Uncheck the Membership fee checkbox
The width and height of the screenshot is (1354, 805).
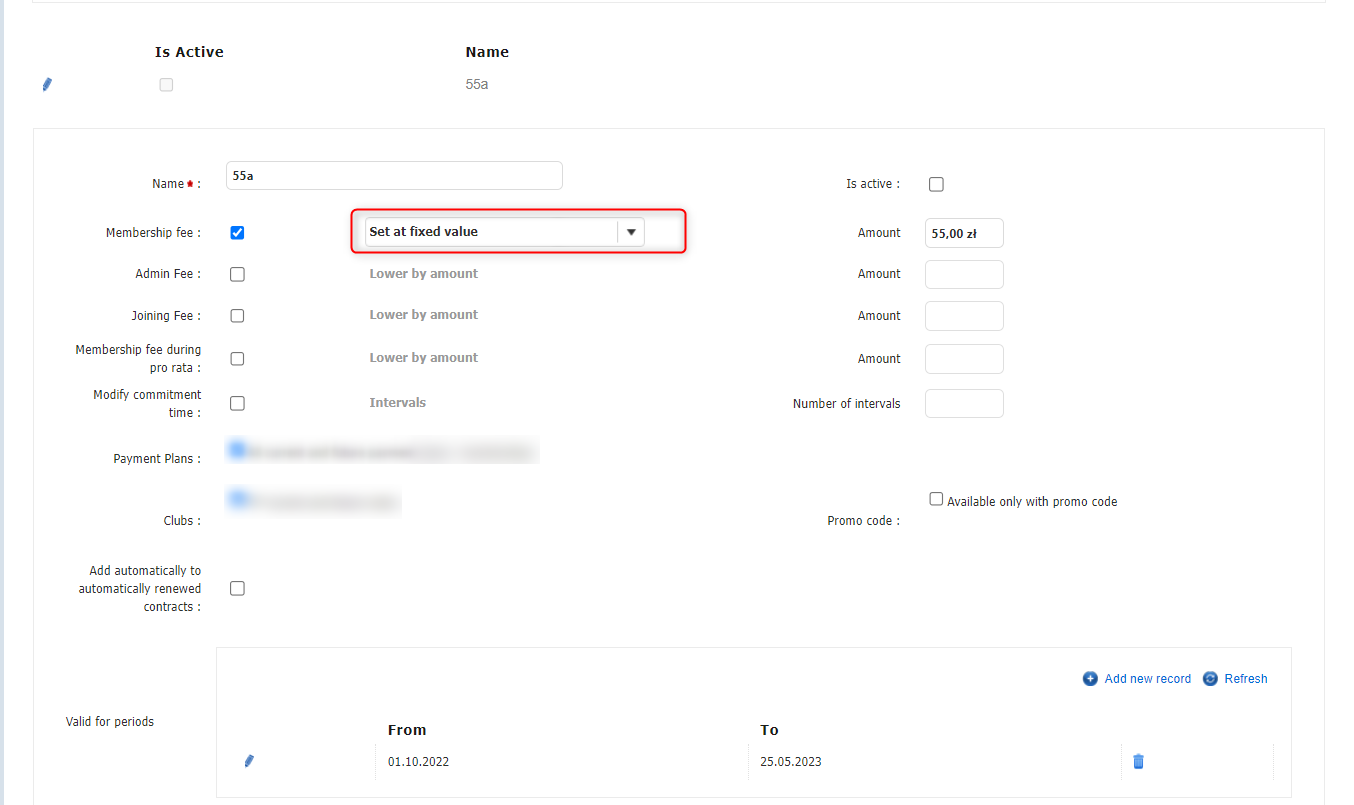click(237, 233)
